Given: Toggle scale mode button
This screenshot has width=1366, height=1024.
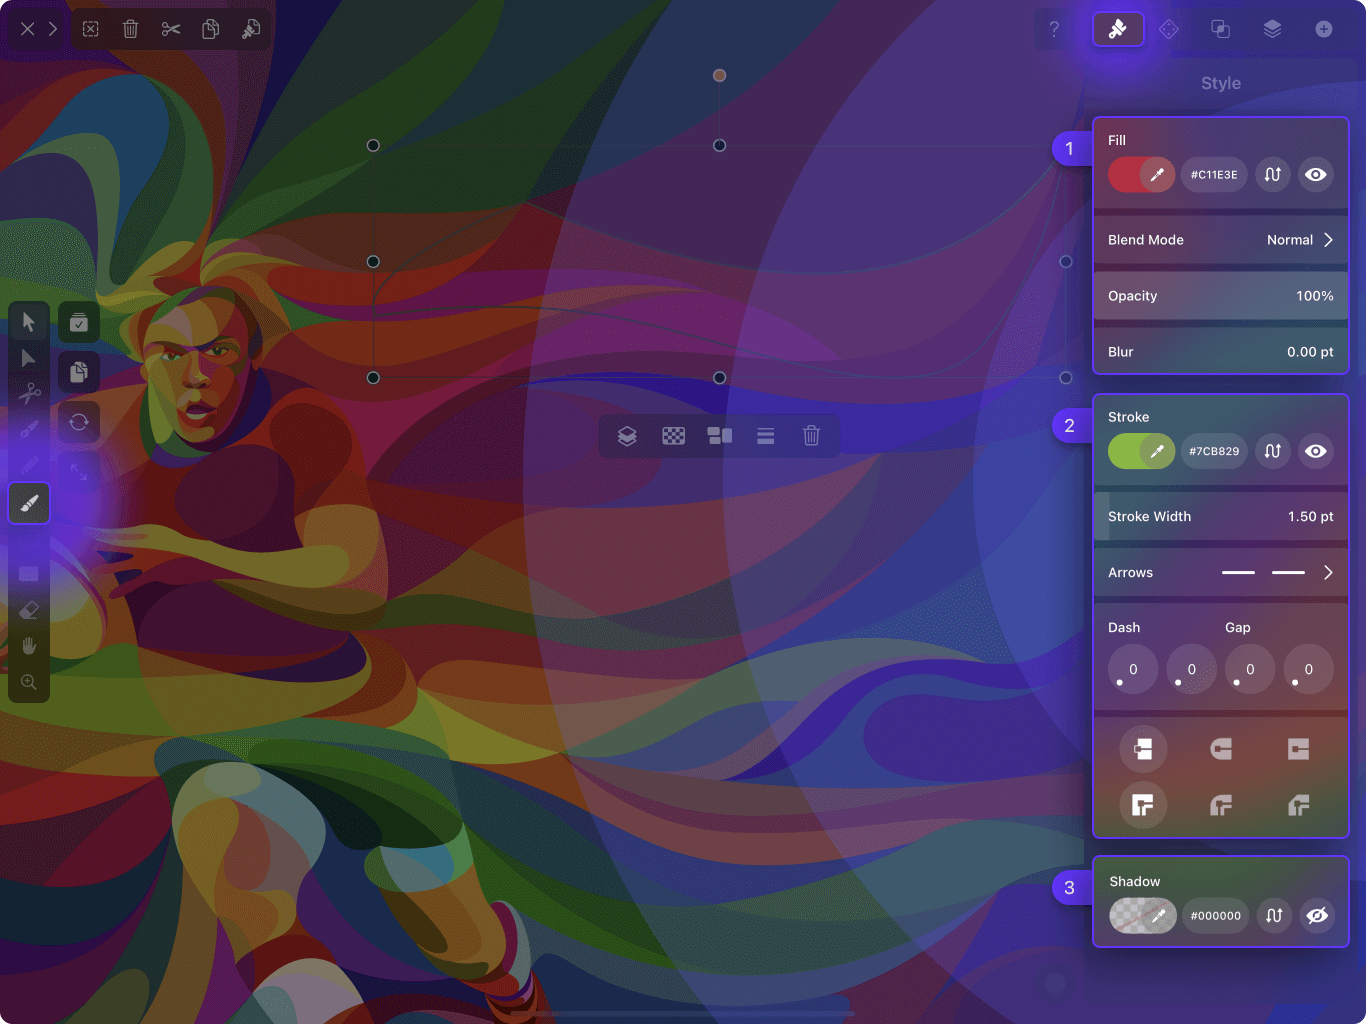Looking at the screenshot, I should [79, 472].
